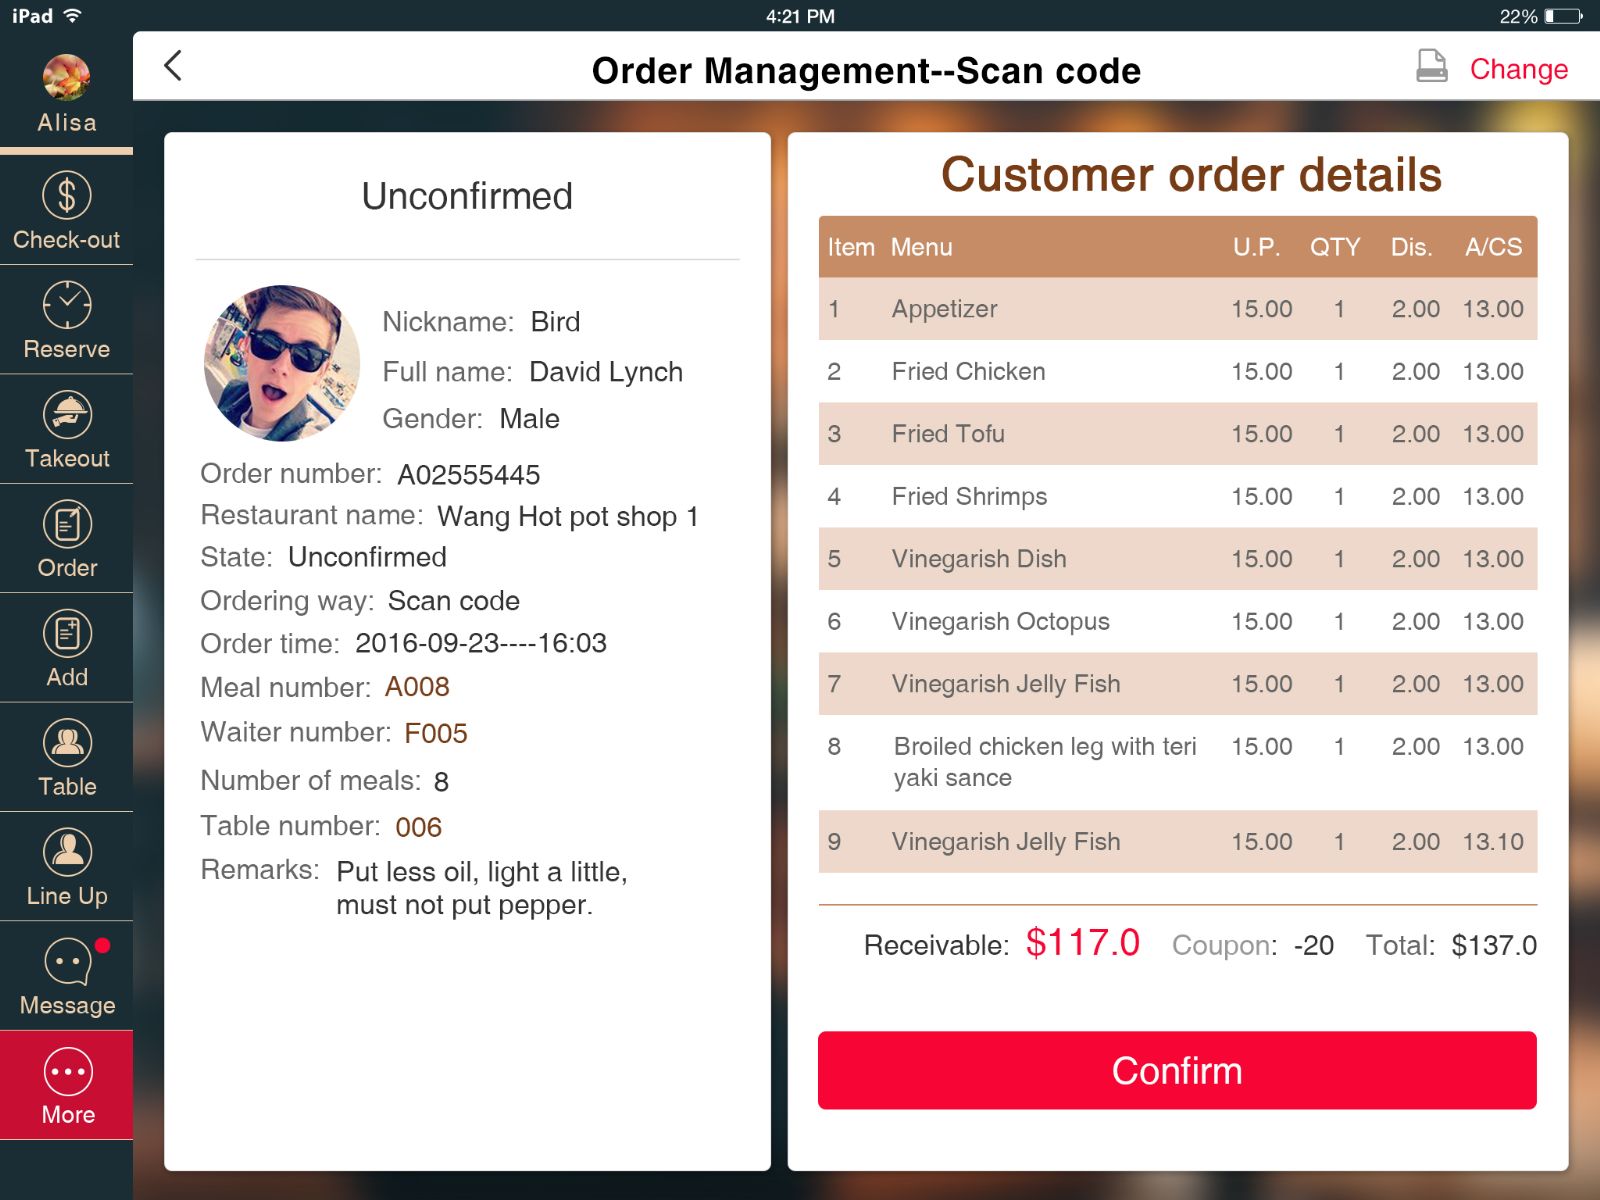Open Message chat bubble icon

point(66,962)
